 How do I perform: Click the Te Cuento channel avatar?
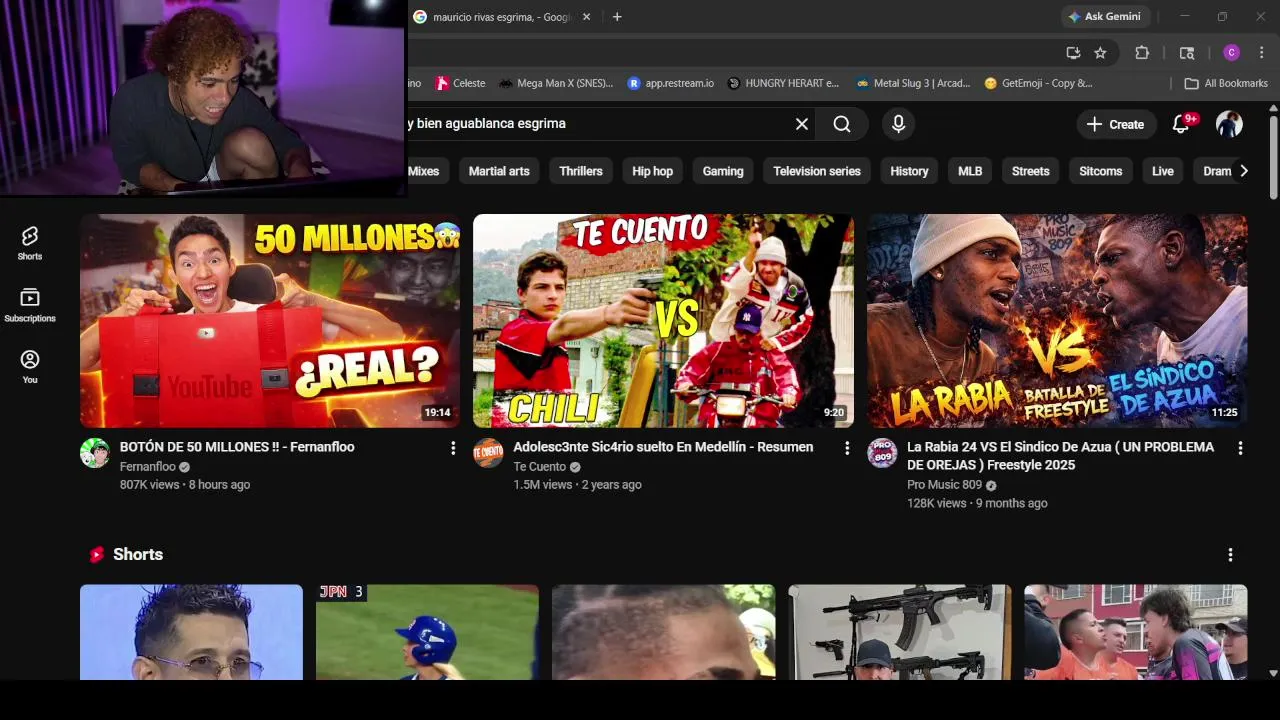(x=488, y=453)
